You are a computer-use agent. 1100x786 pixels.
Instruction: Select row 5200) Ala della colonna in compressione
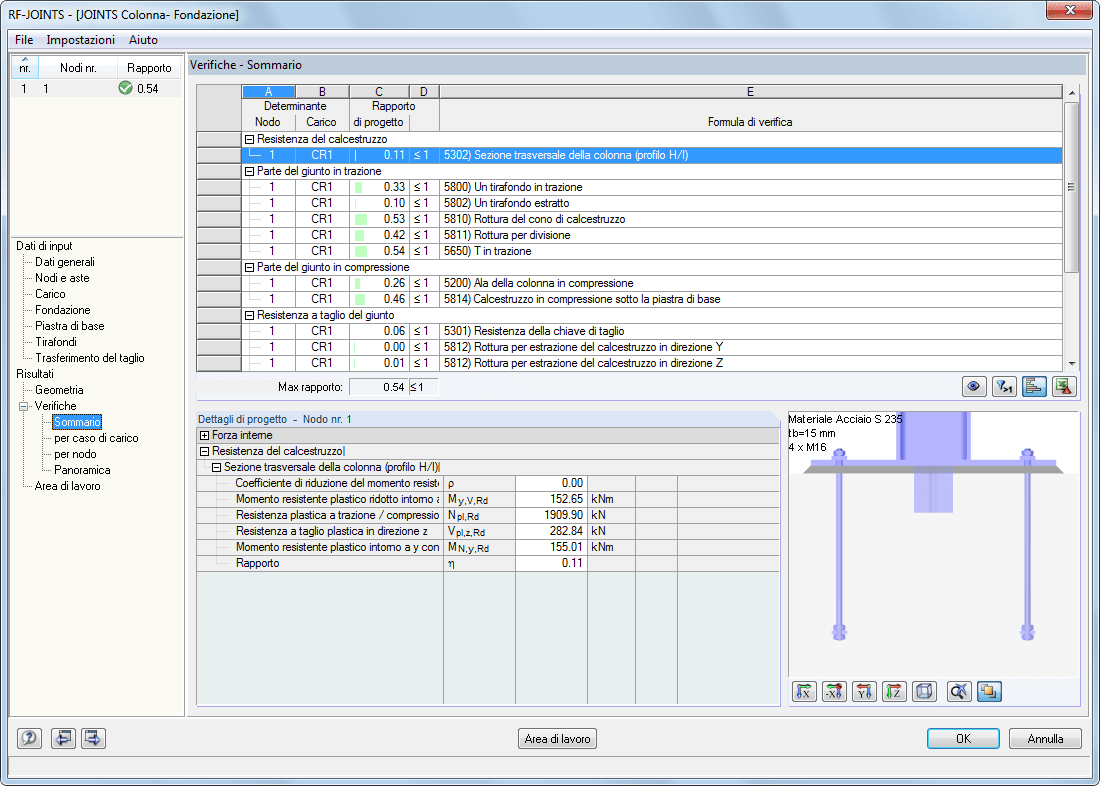tap(652, 284)
